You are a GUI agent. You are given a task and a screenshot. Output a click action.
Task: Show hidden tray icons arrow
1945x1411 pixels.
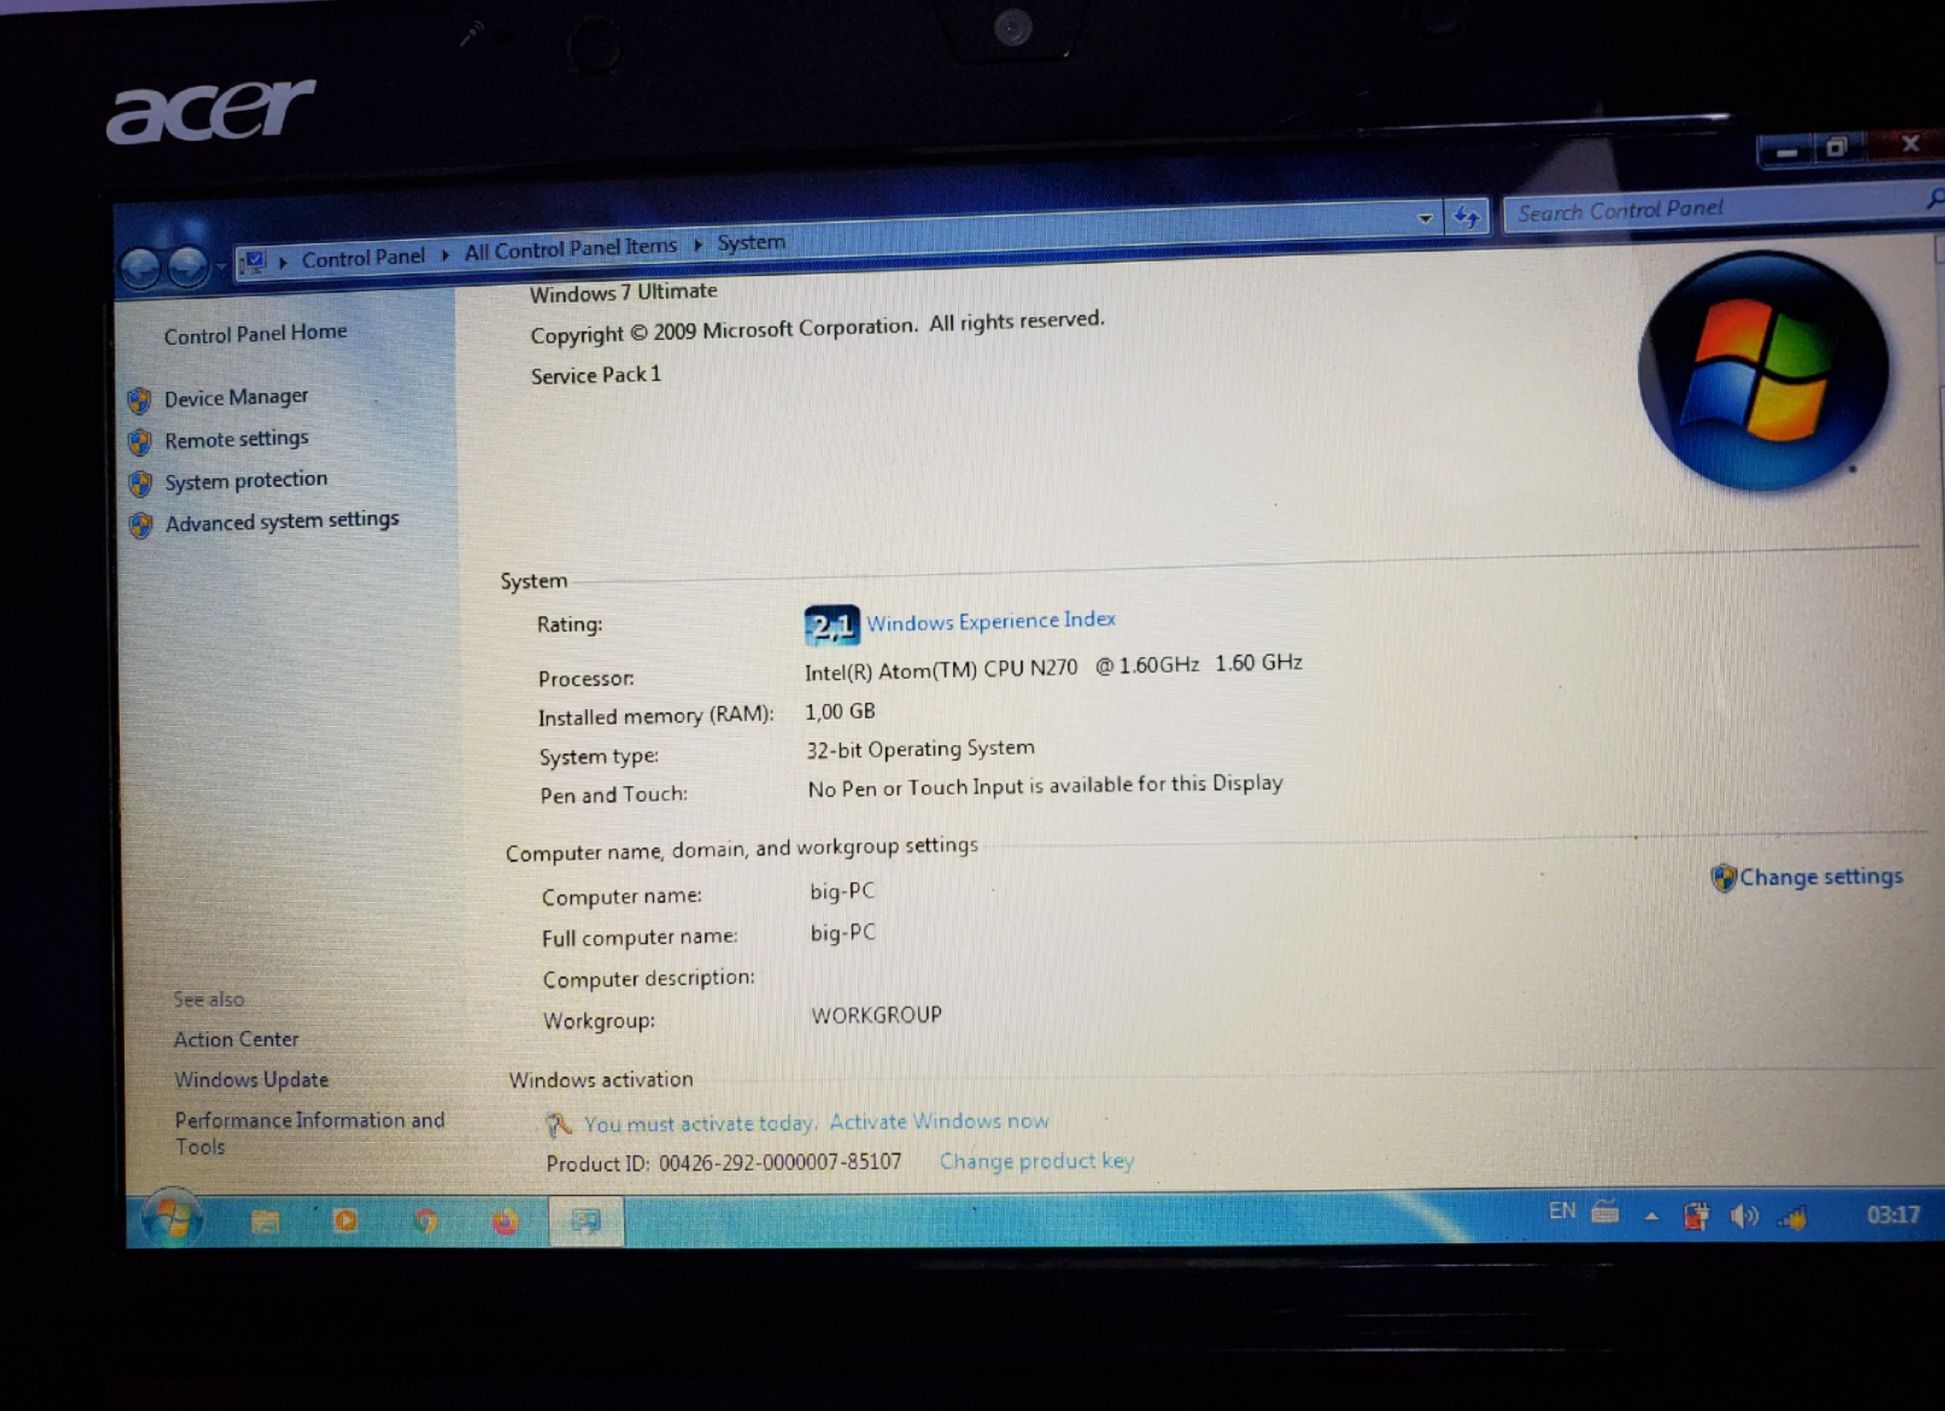pos(1651,1217)
